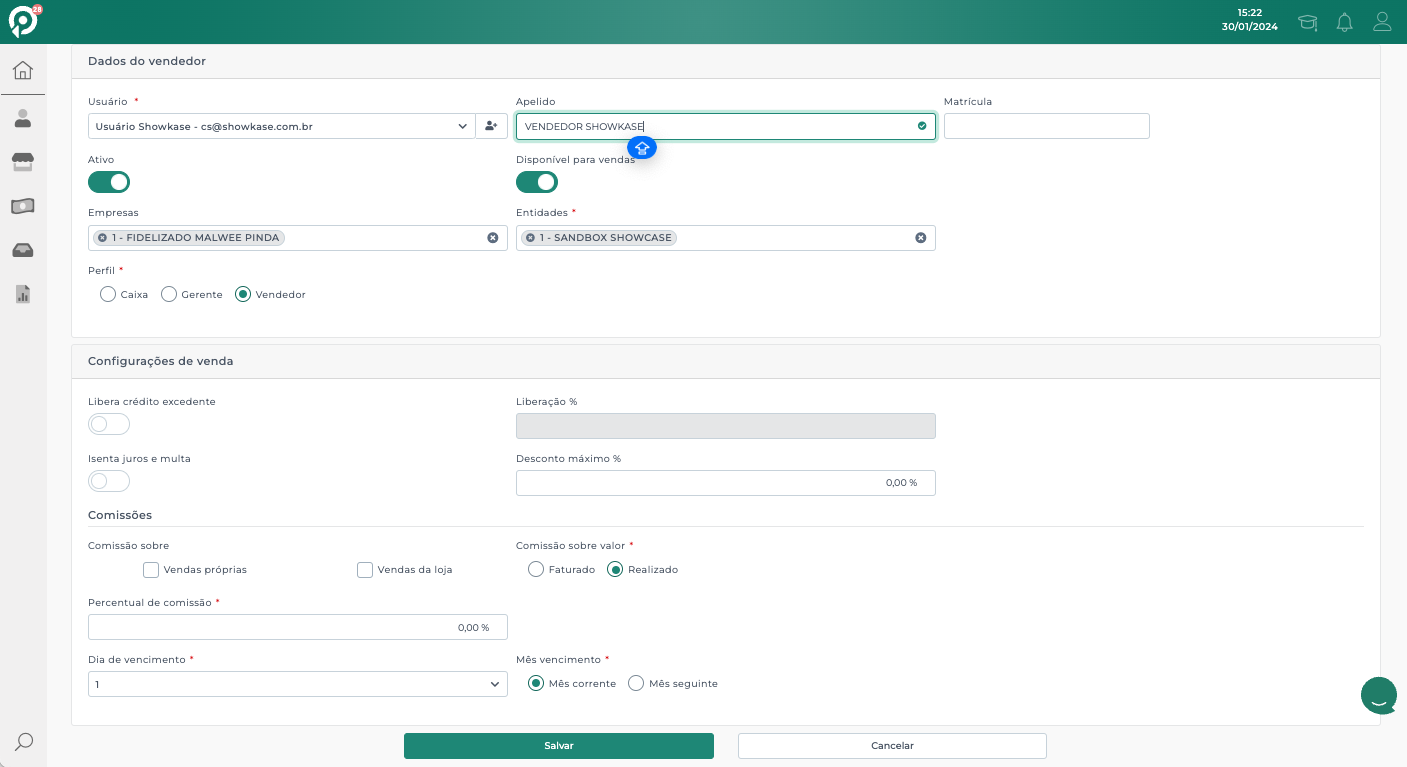Open the person icon in sidebar
1407x767 pixels.
23,119
